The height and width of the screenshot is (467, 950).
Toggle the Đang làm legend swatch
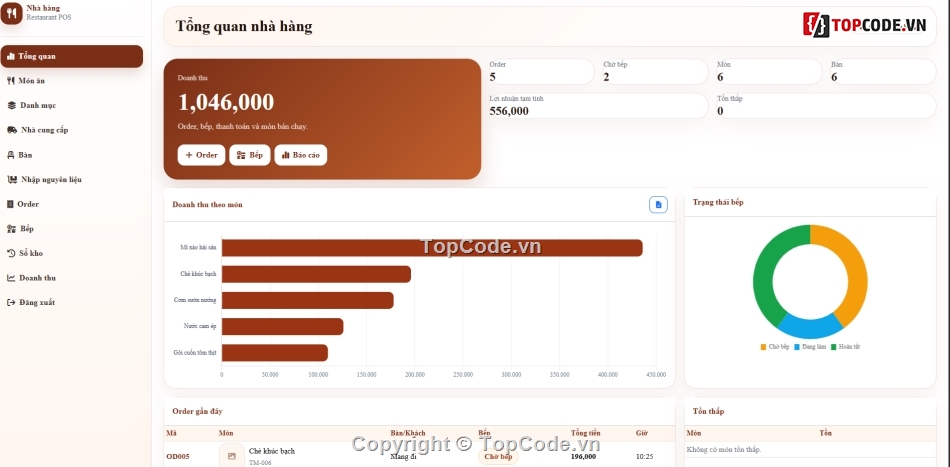797,347
